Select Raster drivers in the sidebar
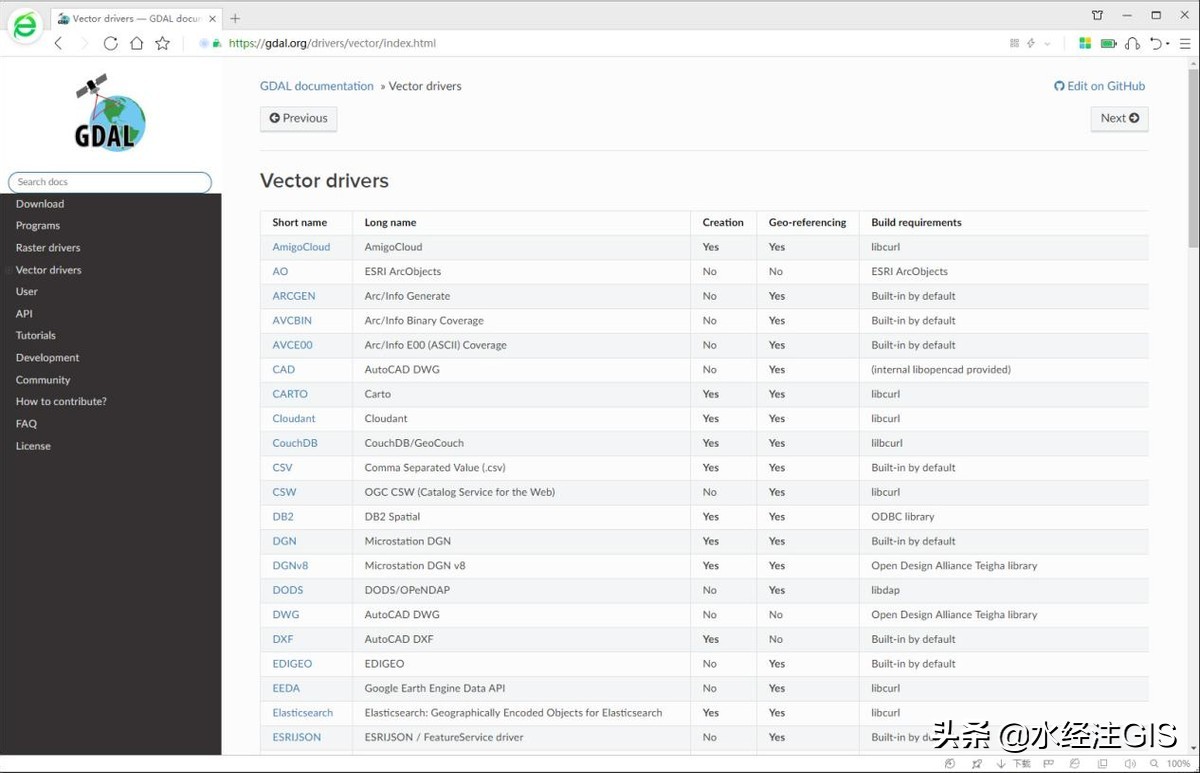This screenshot has width=1200, height=773. pos(48,247)
